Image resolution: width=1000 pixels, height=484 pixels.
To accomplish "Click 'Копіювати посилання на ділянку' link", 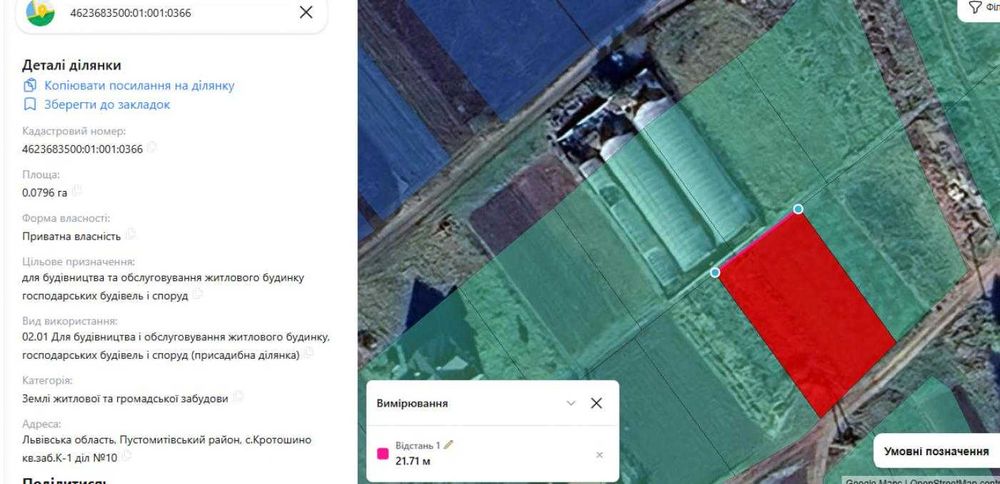I will [x=139, y=85].
